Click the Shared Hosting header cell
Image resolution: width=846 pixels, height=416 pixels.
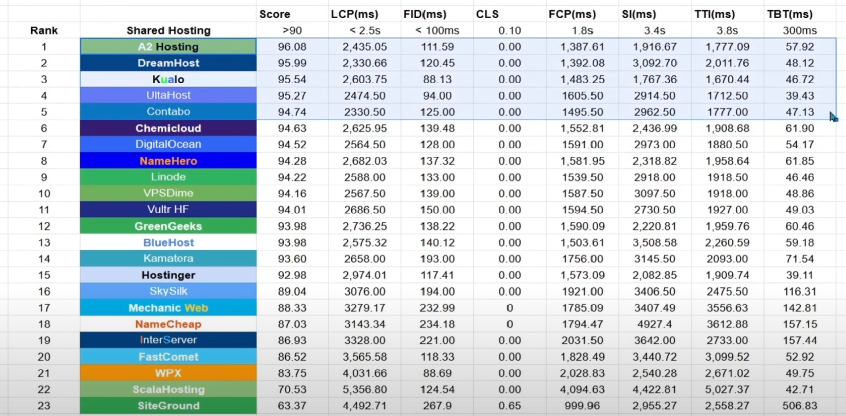point(168,31)
